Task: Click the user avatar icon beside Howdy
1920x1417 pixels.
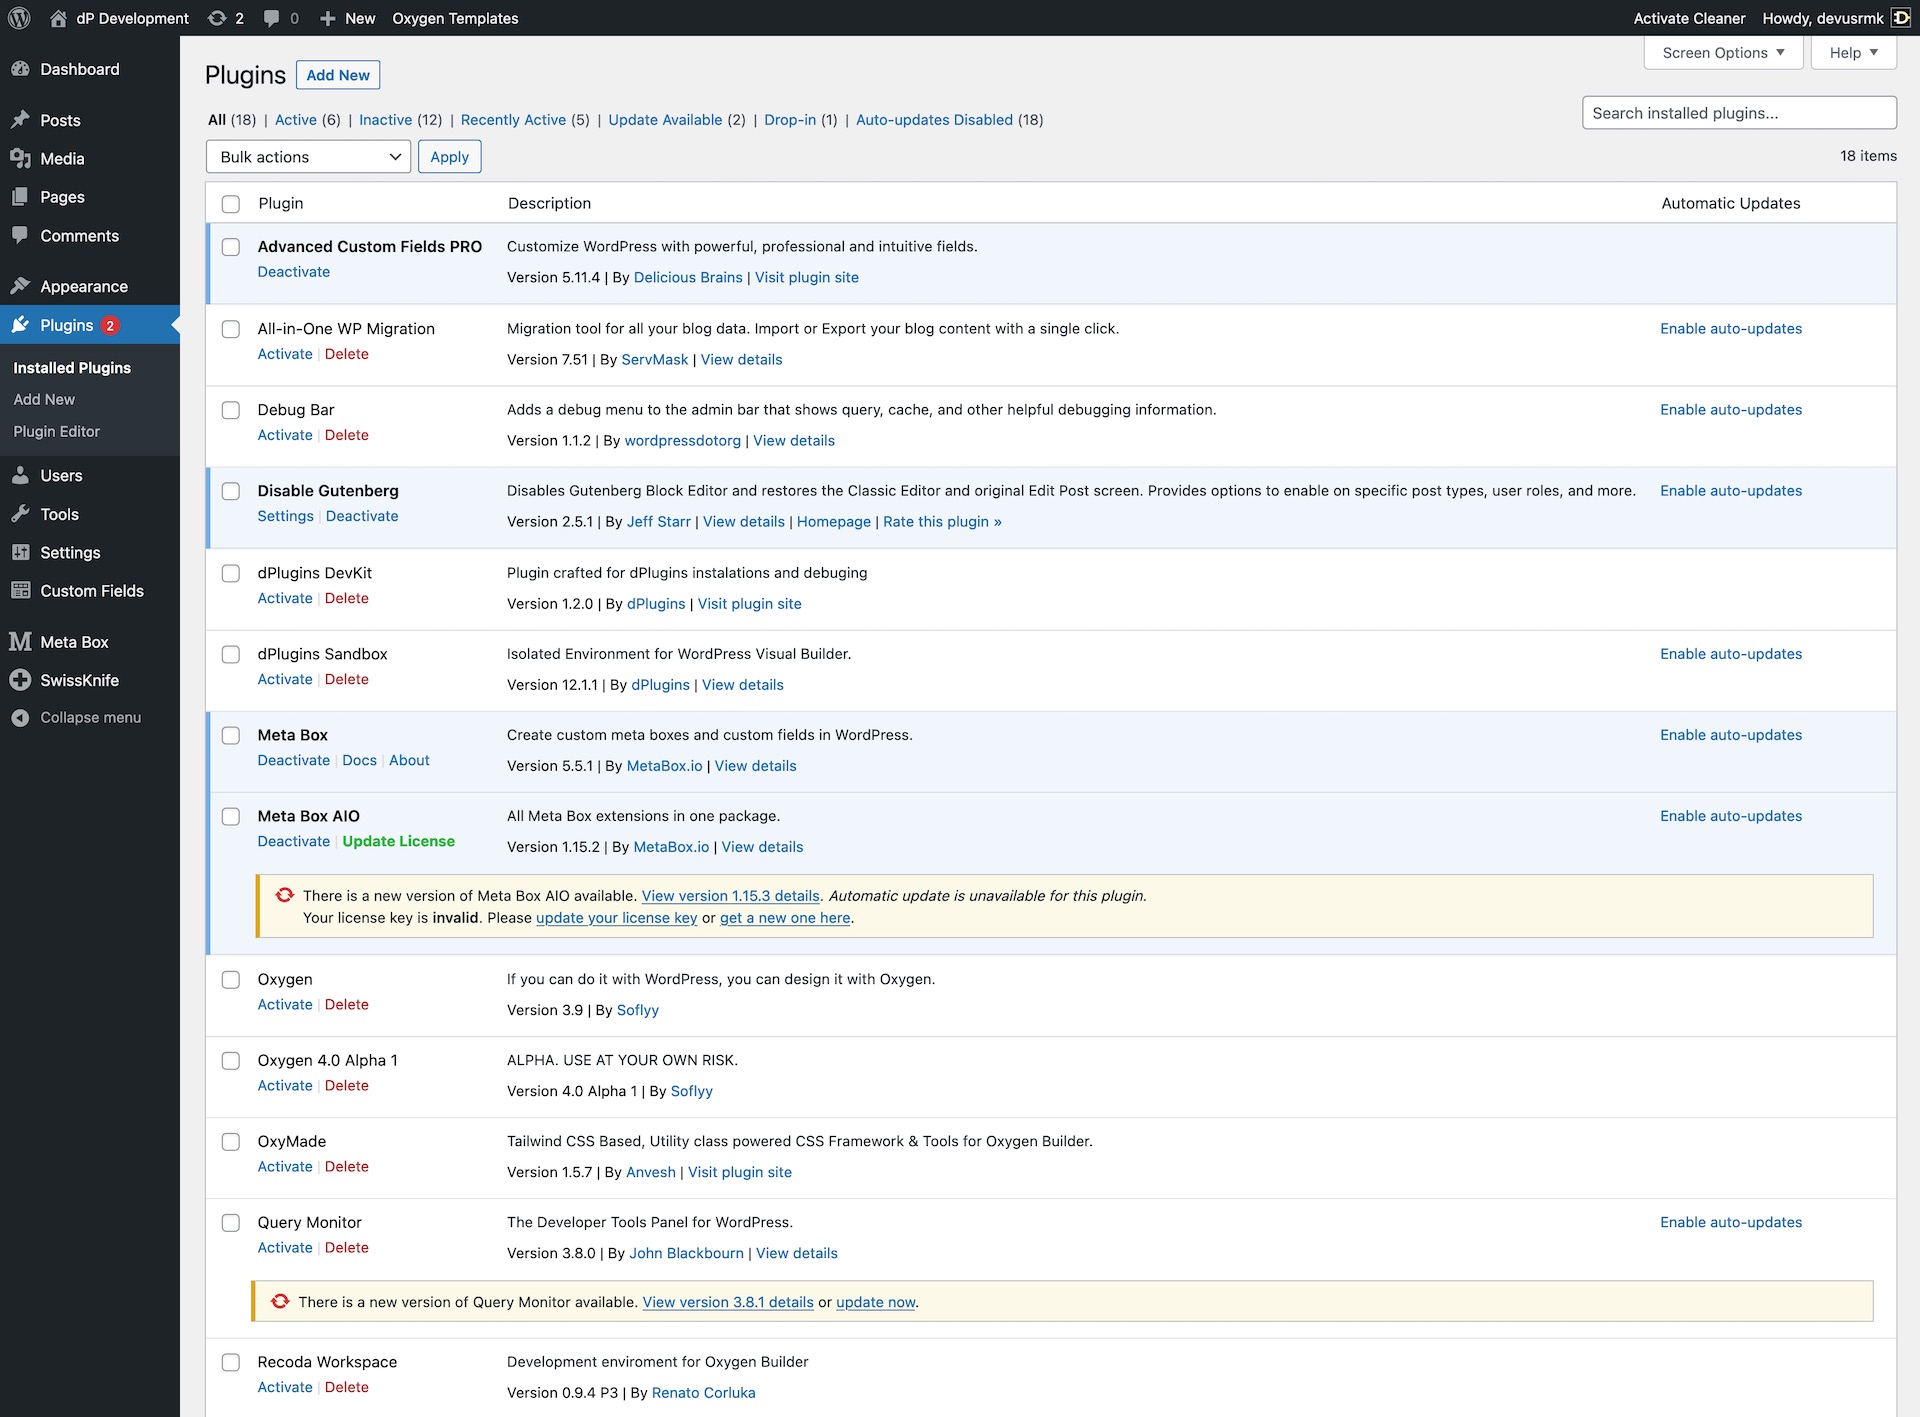Action: [x=1901, y=18]
